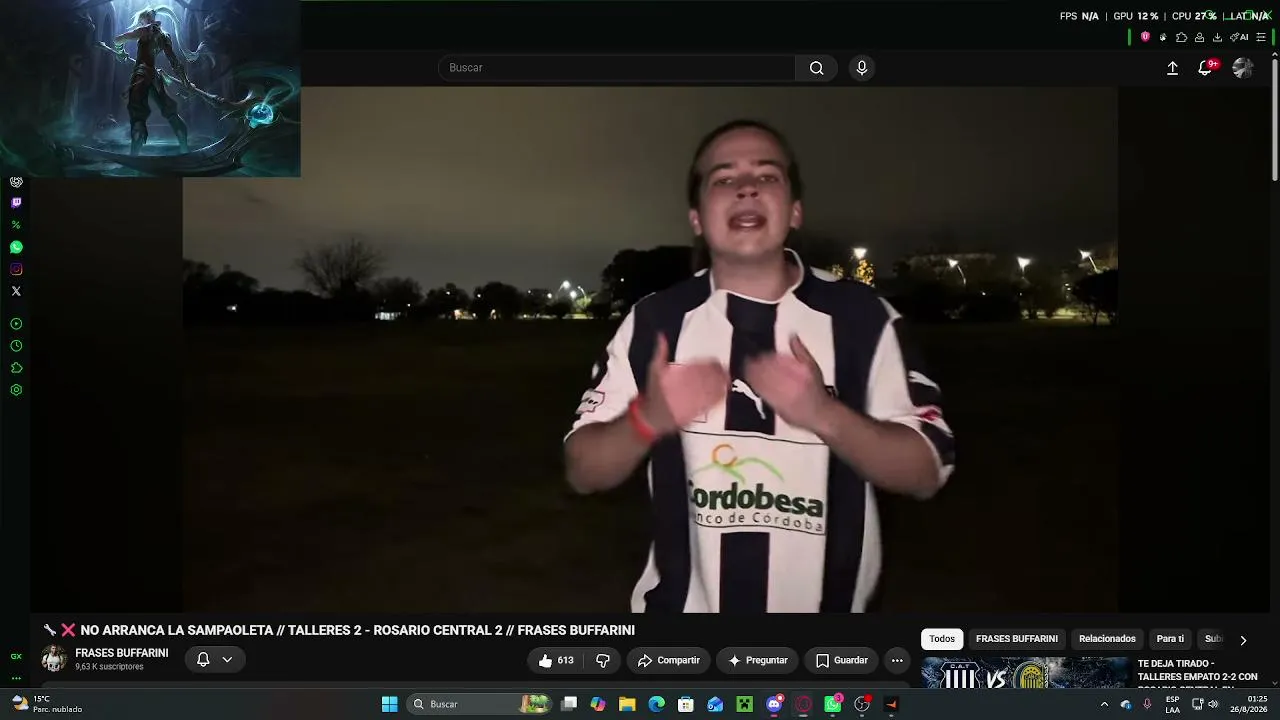1280x720 pixels.
Task: Open the FRASES BUFFARINI channel name link
Action: 122,653
